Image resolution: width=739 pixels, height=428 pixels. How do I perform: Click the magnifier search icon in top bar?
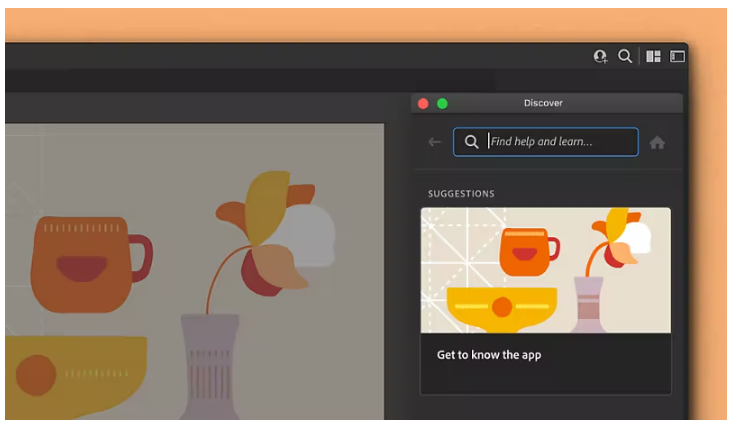tap(625, 56)
